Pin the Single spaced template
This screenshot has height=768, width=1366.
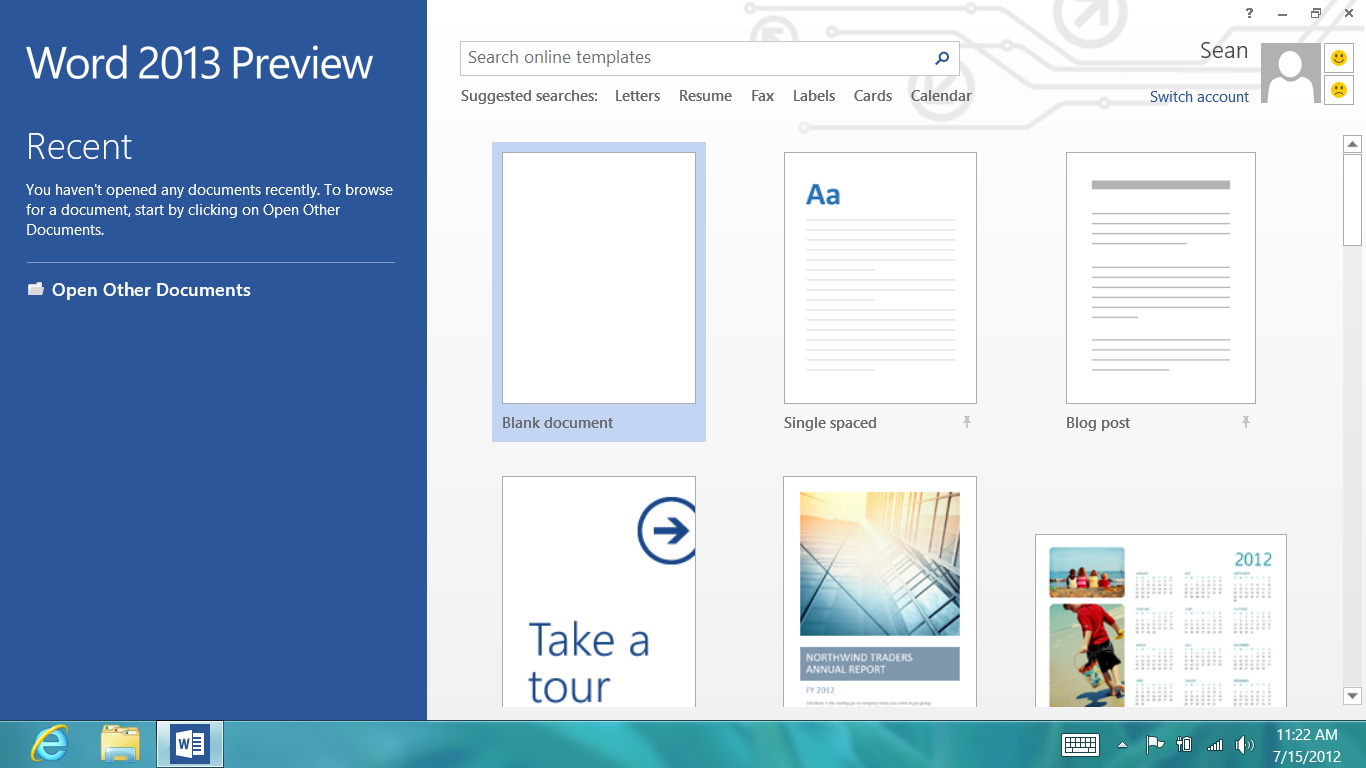coord(967,423)
